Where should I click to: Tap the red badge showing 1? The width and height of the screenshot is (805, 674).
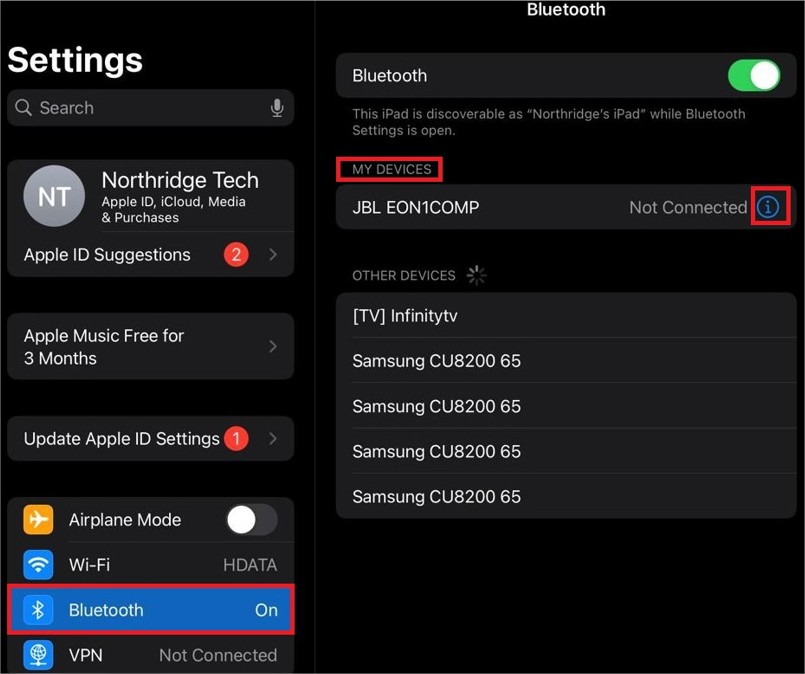click(236, 438)
